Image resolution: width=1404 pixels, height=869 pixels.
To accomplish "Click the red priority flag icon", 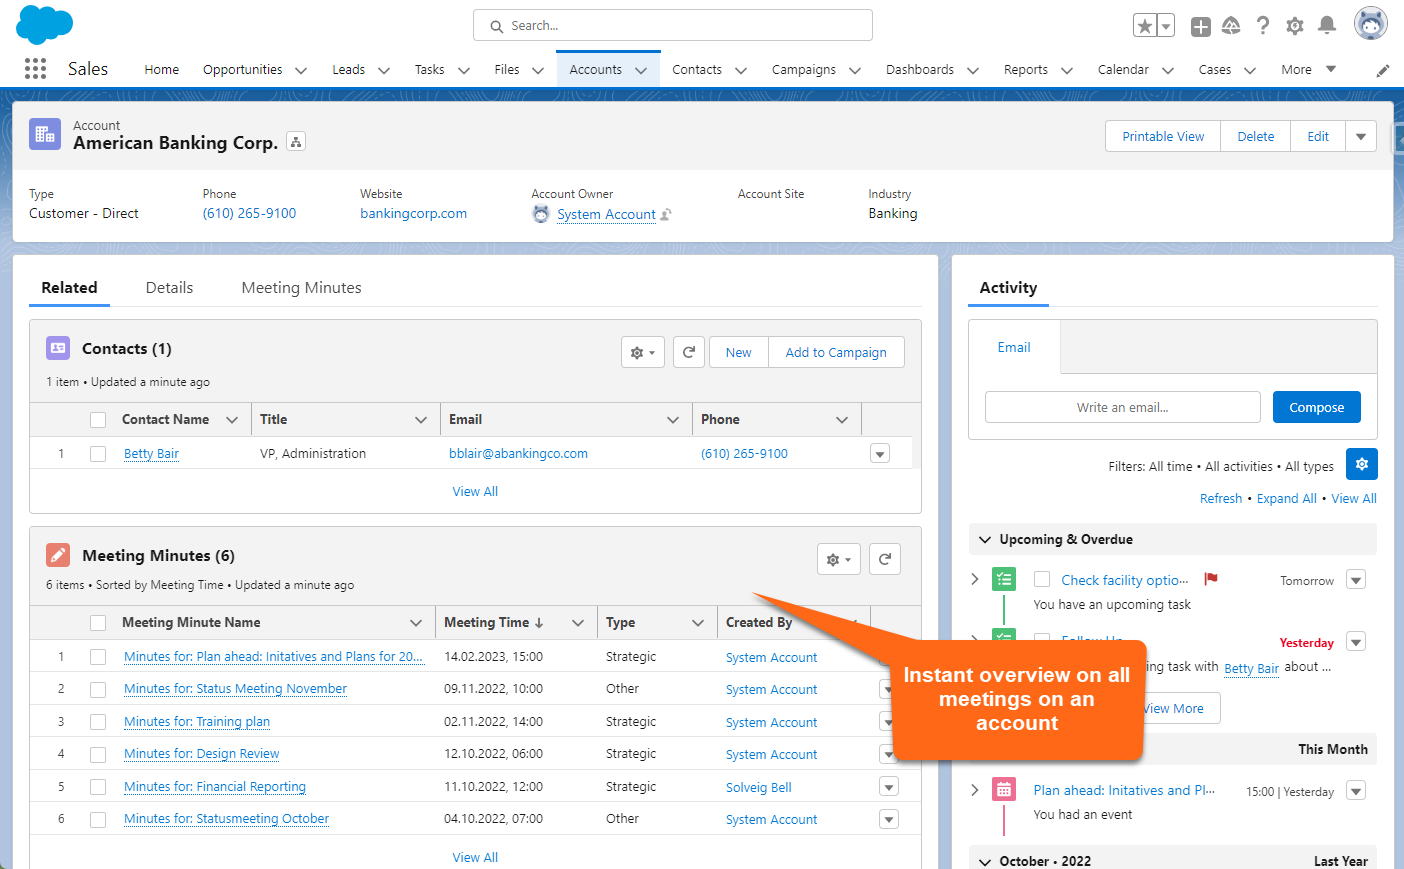I will coord(1211,579).
